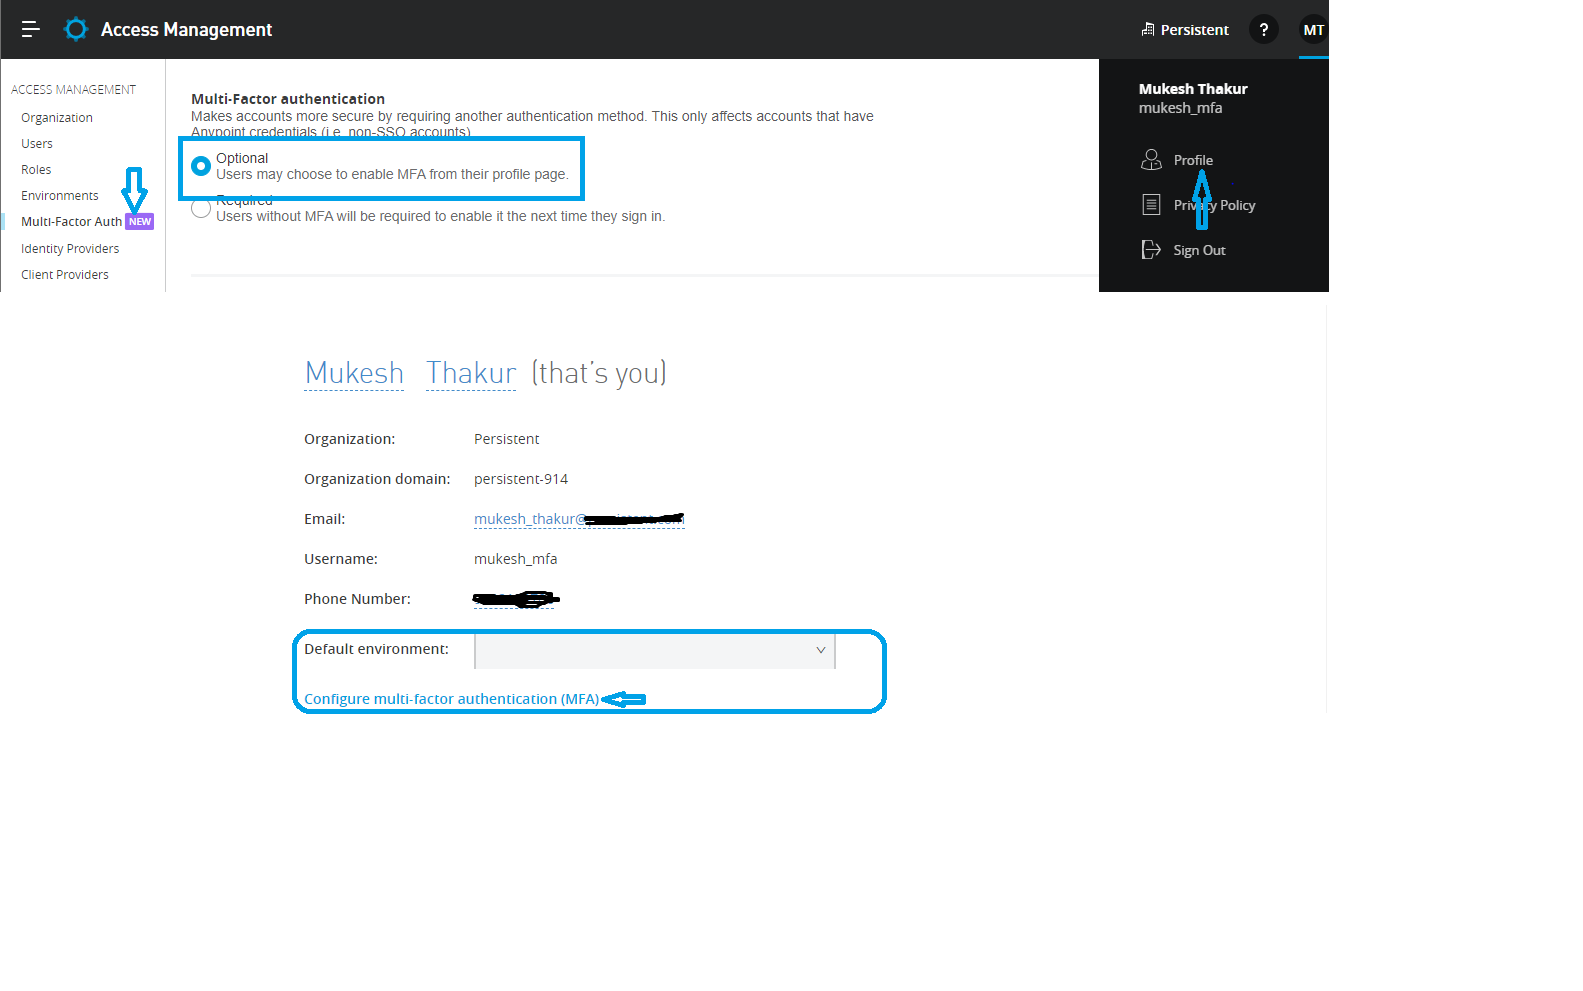Click the ACCESS MANAGEMENT sidebar heading
This screenshot has width=1583, height=991.
pos(73,89)
